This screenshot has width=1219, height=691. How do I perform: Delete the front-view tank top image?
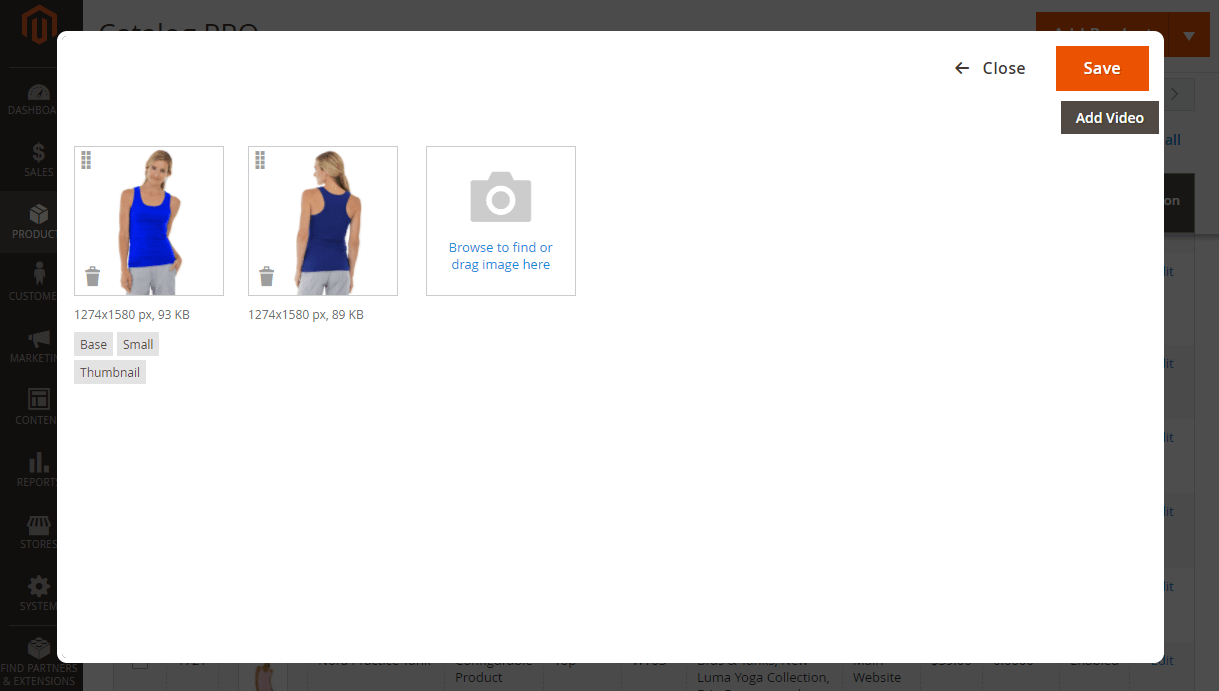pyautogui.click(x=93, y=276)
